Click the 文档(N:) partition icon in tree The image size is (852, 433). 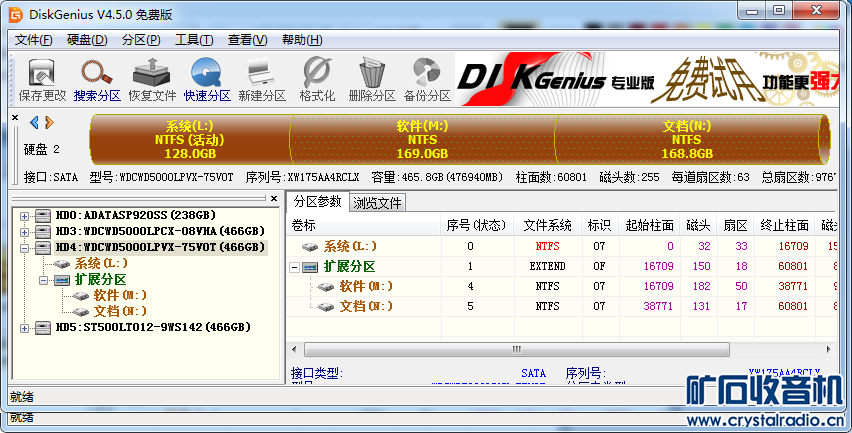(81, 312)
